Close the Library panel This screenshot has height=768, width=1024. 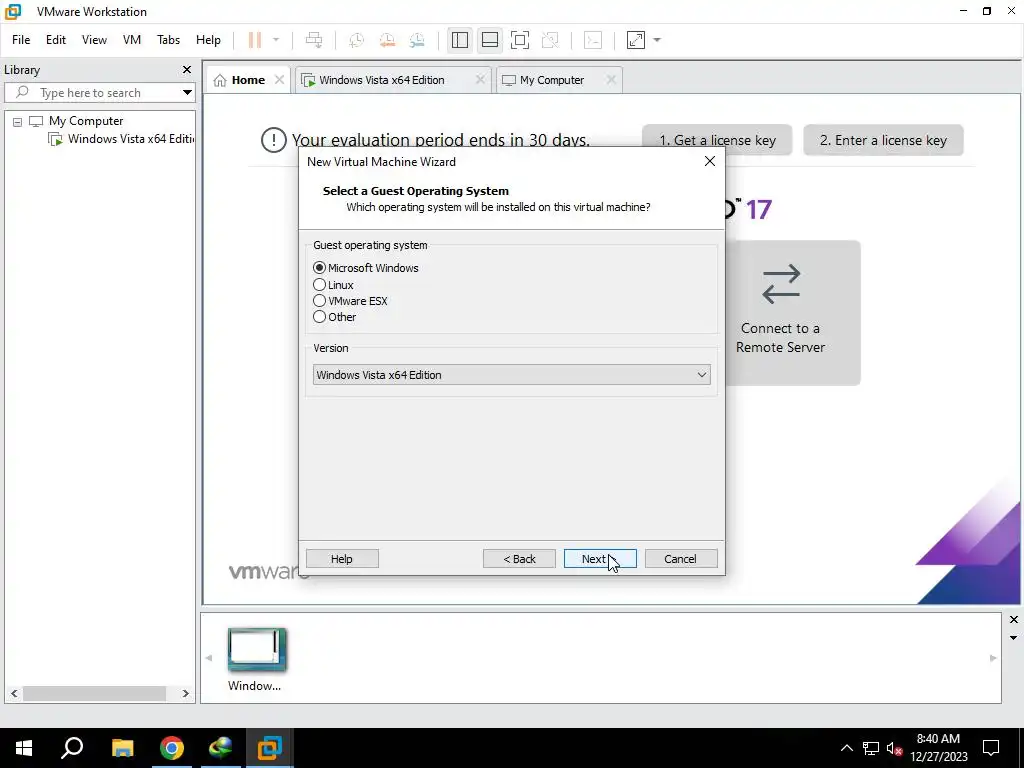click(187, 69)
